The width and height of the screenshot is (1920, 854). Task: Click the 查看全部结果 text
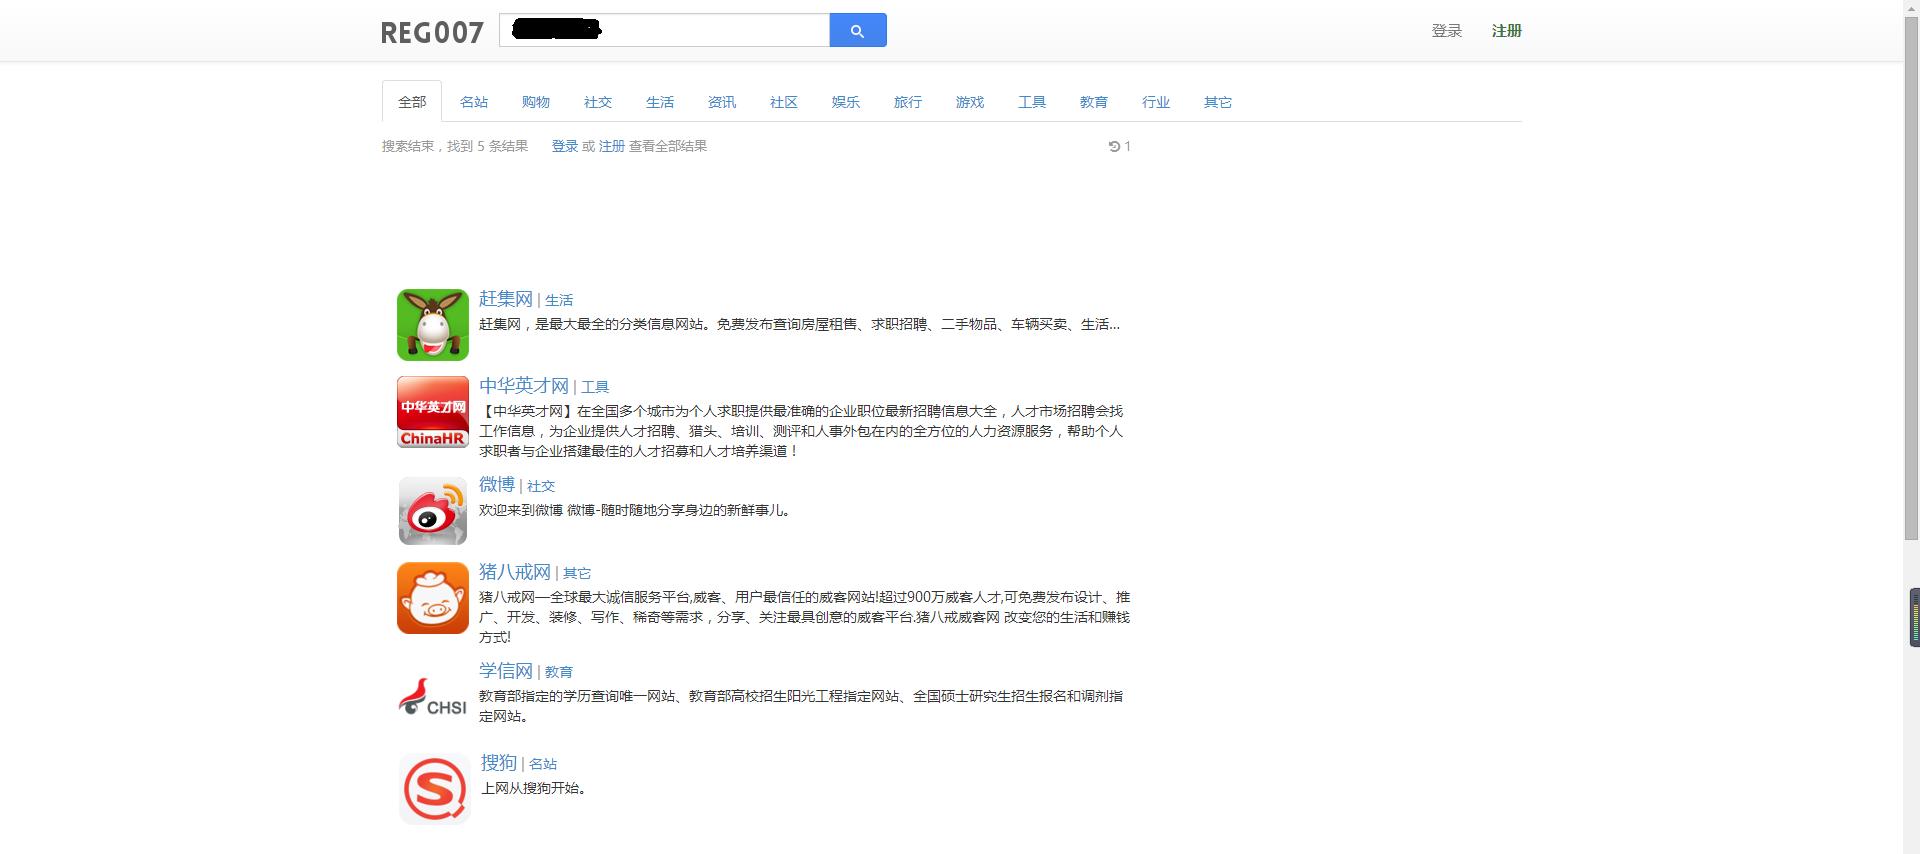pos(668,146)
